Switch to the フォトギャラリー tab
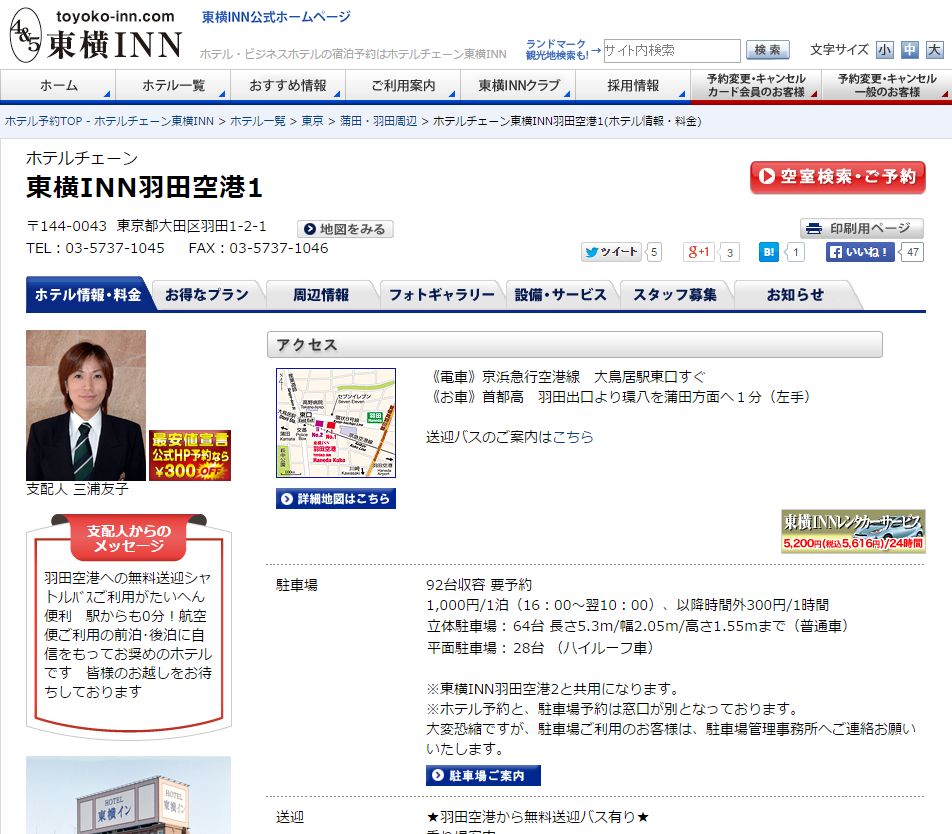 point(440,295)
